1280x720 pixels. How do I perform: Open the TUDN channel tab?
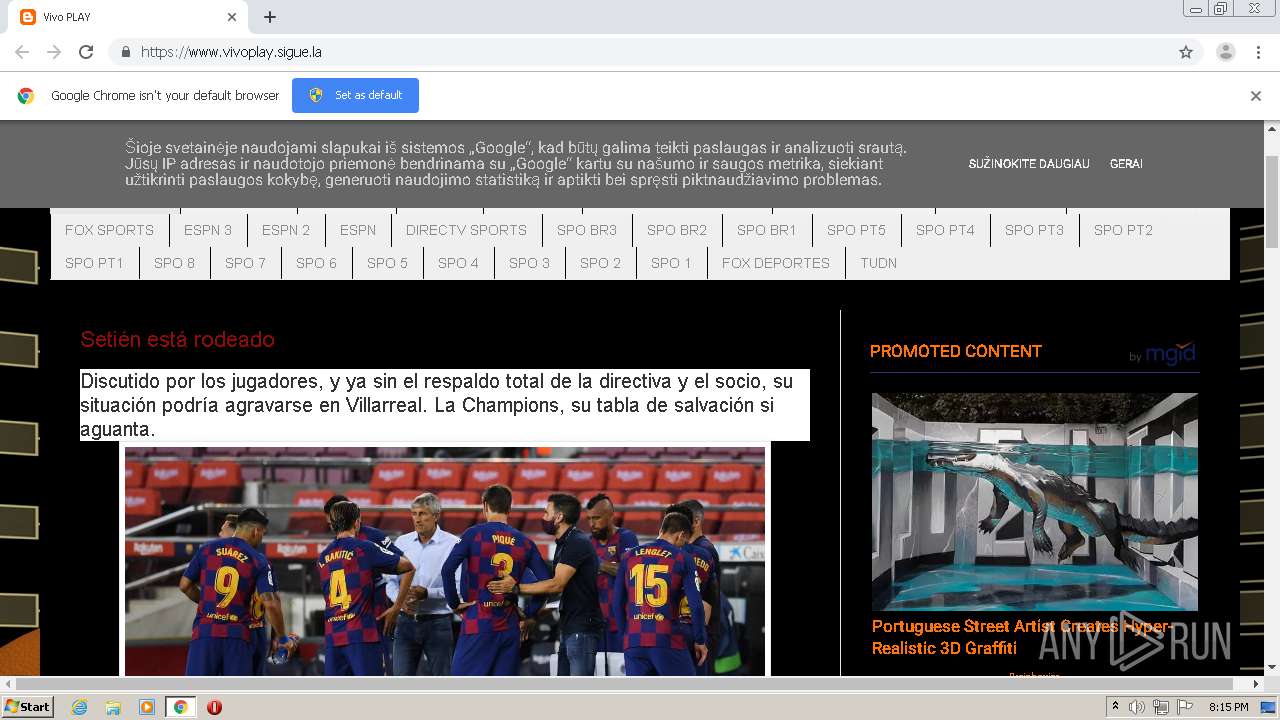click(x=878, y=263)
